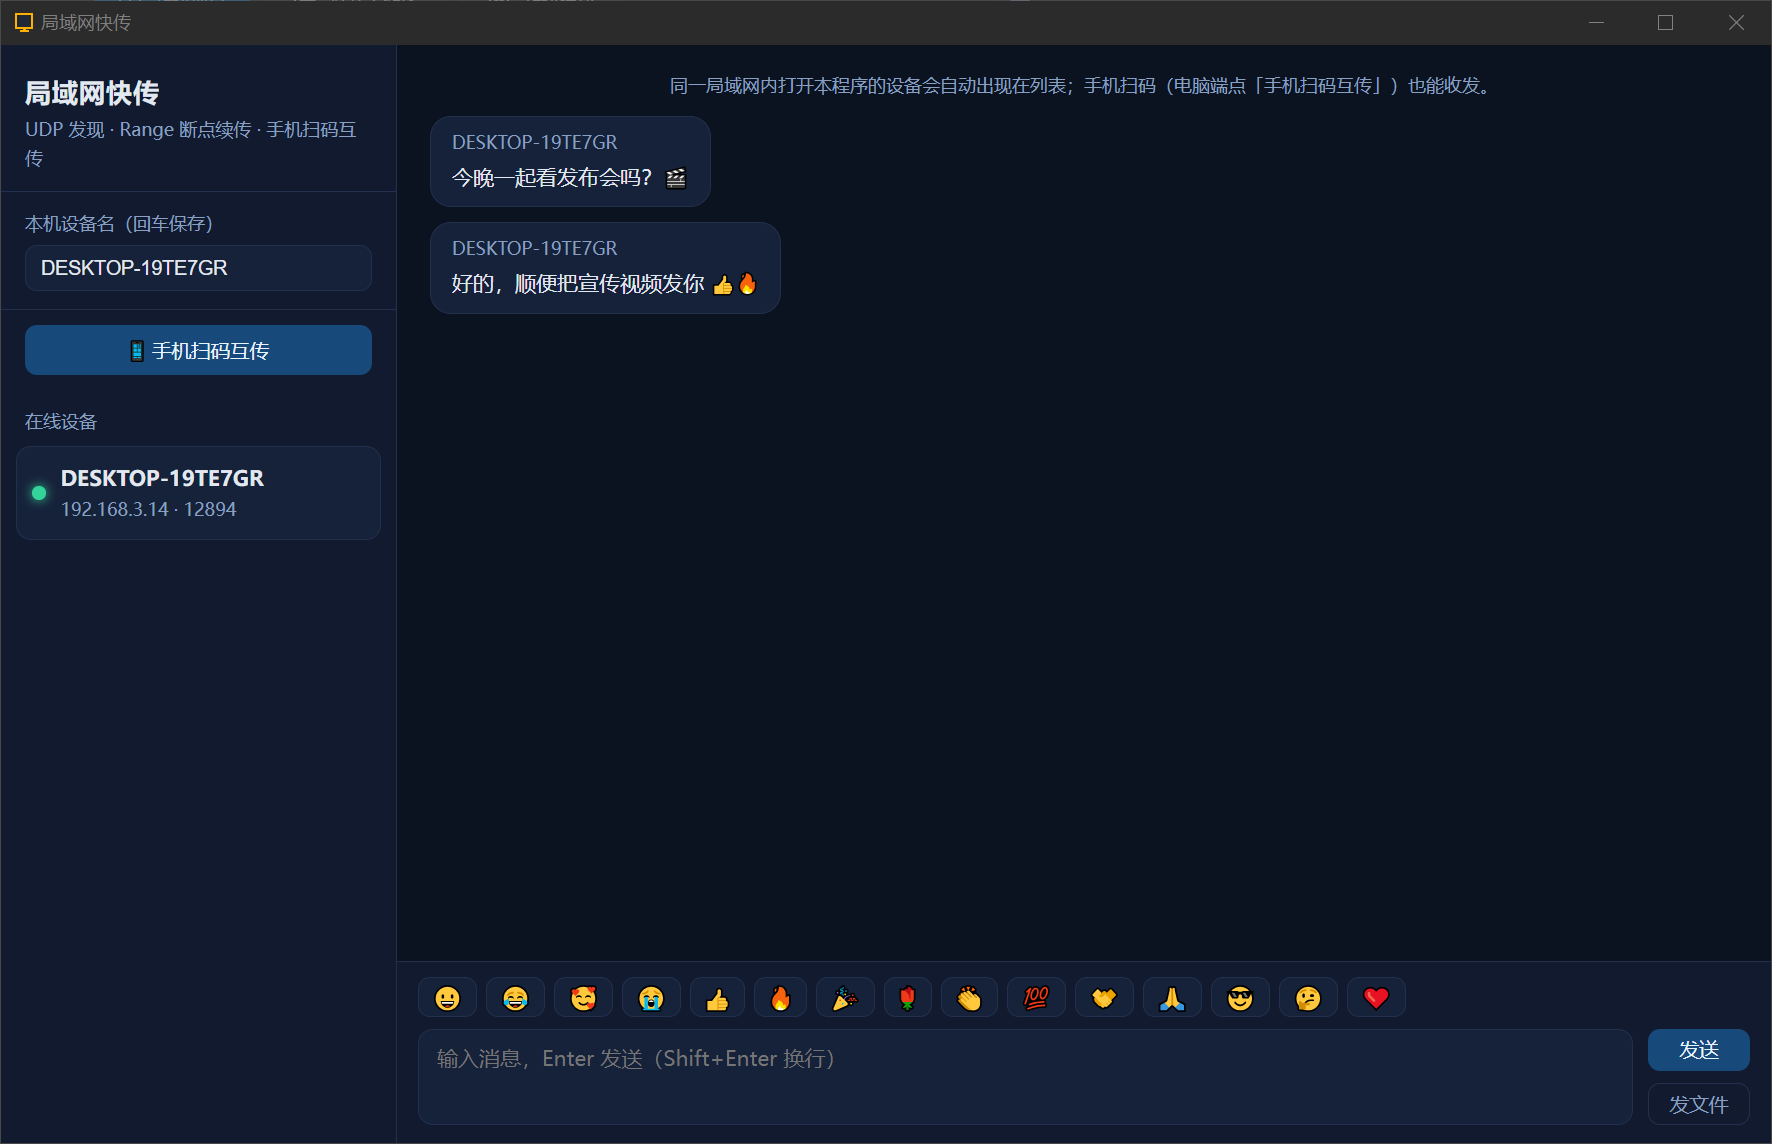Insert fire emoji from emoji bar

pyautogui.click(x=780, y=997)
